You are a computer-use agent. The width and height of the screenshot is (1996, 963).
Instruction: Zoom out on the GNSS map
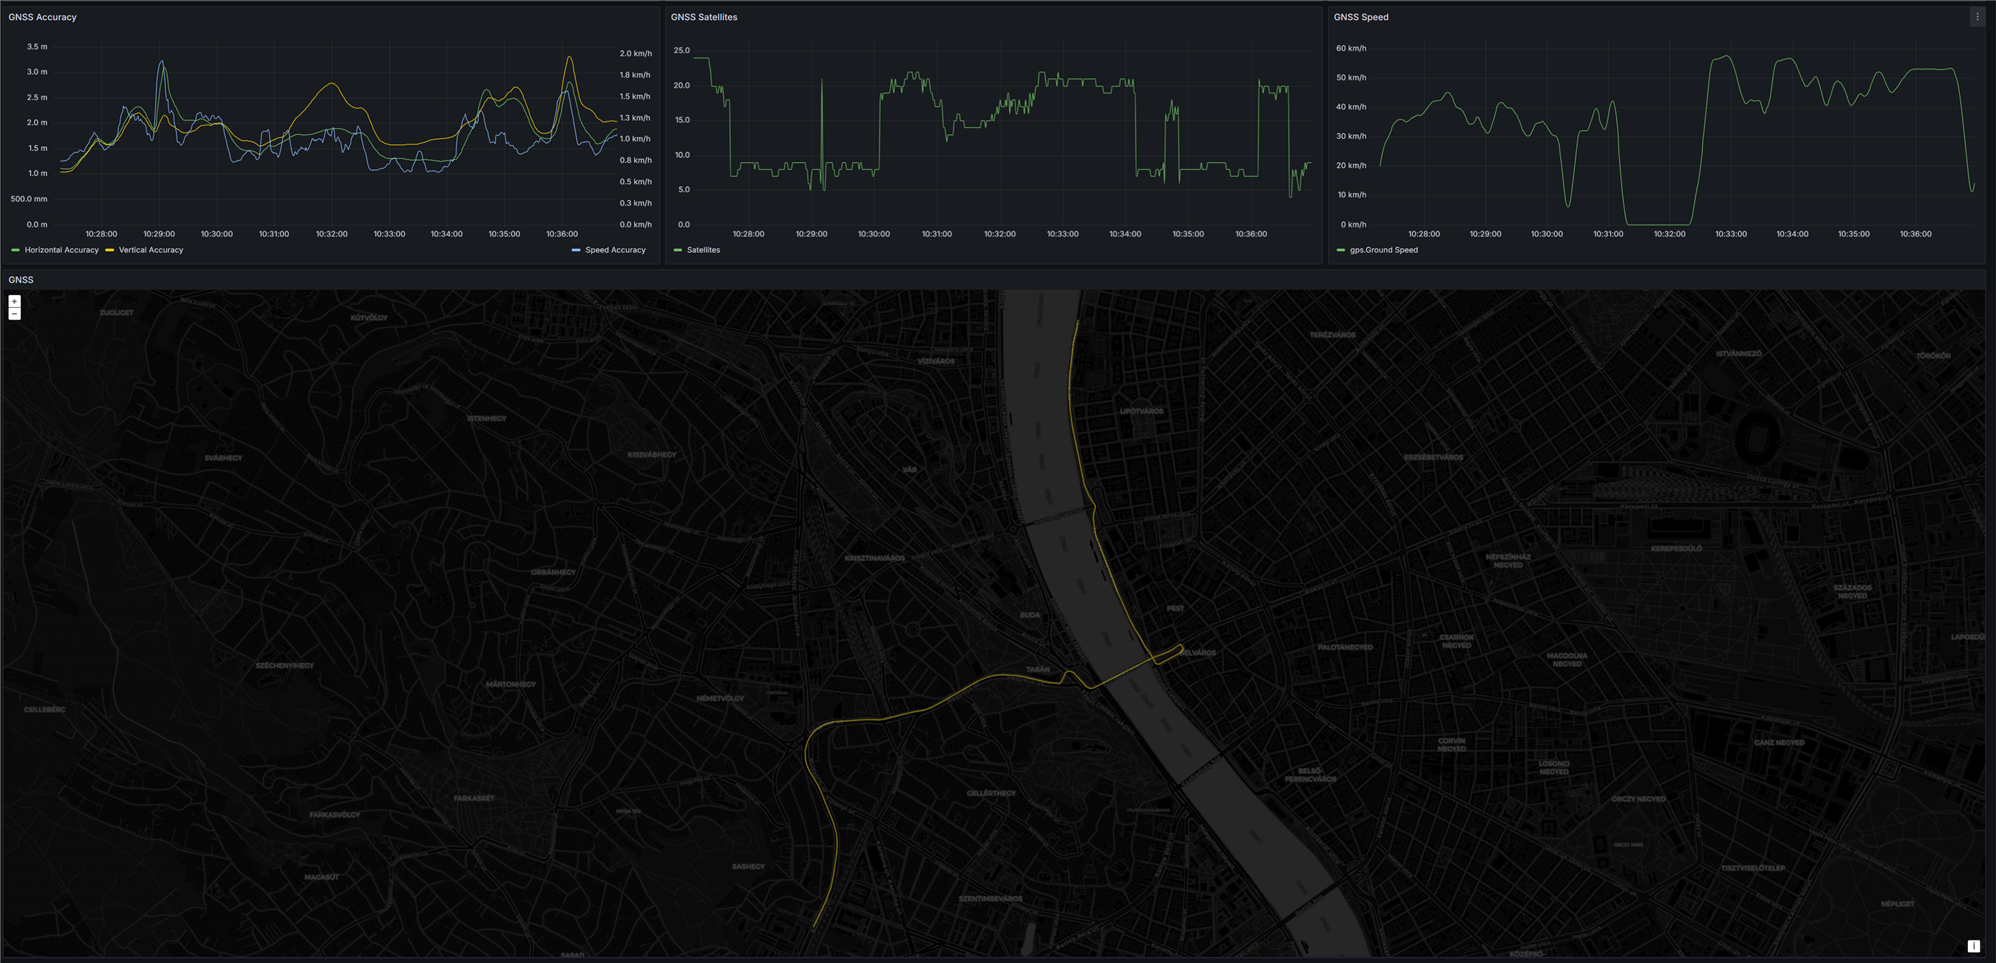pyautogui.click(x=14, y=314)
